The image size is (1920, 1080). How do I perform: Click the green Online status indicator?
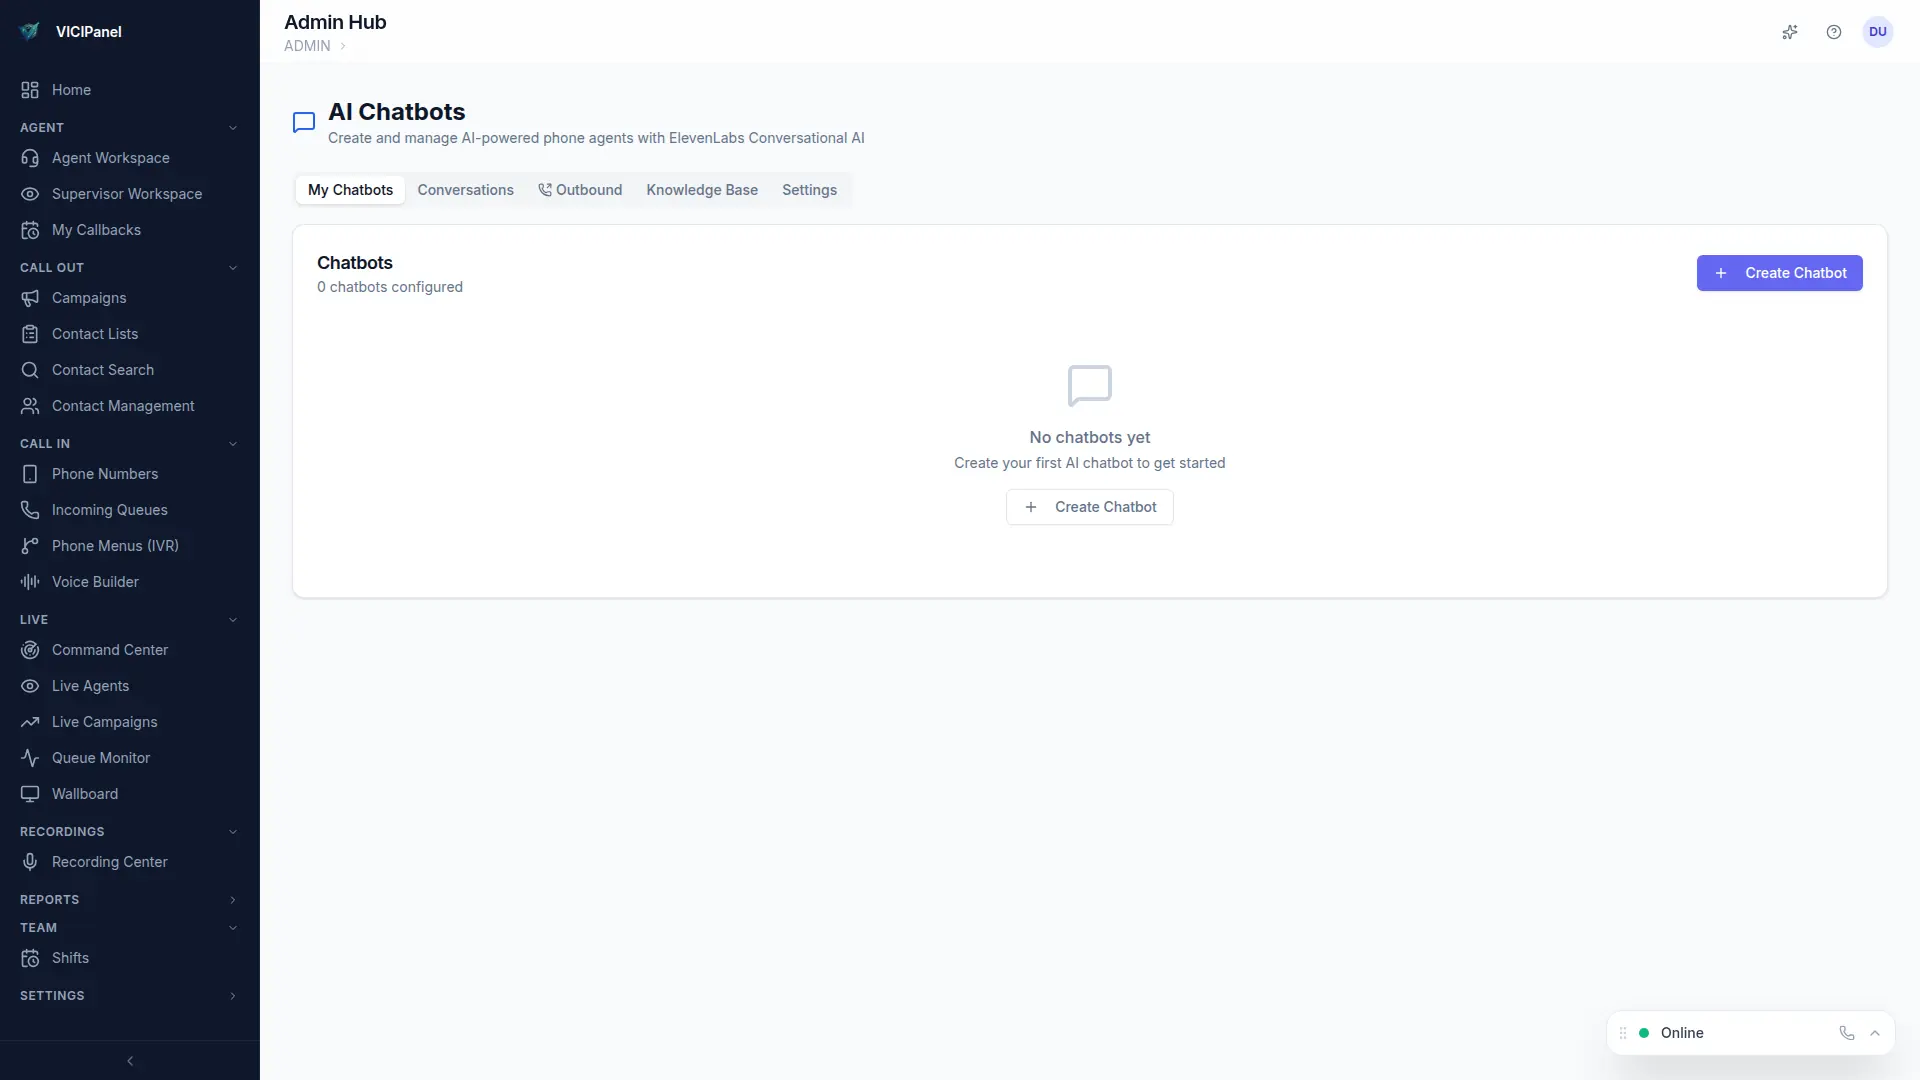1642,1033
